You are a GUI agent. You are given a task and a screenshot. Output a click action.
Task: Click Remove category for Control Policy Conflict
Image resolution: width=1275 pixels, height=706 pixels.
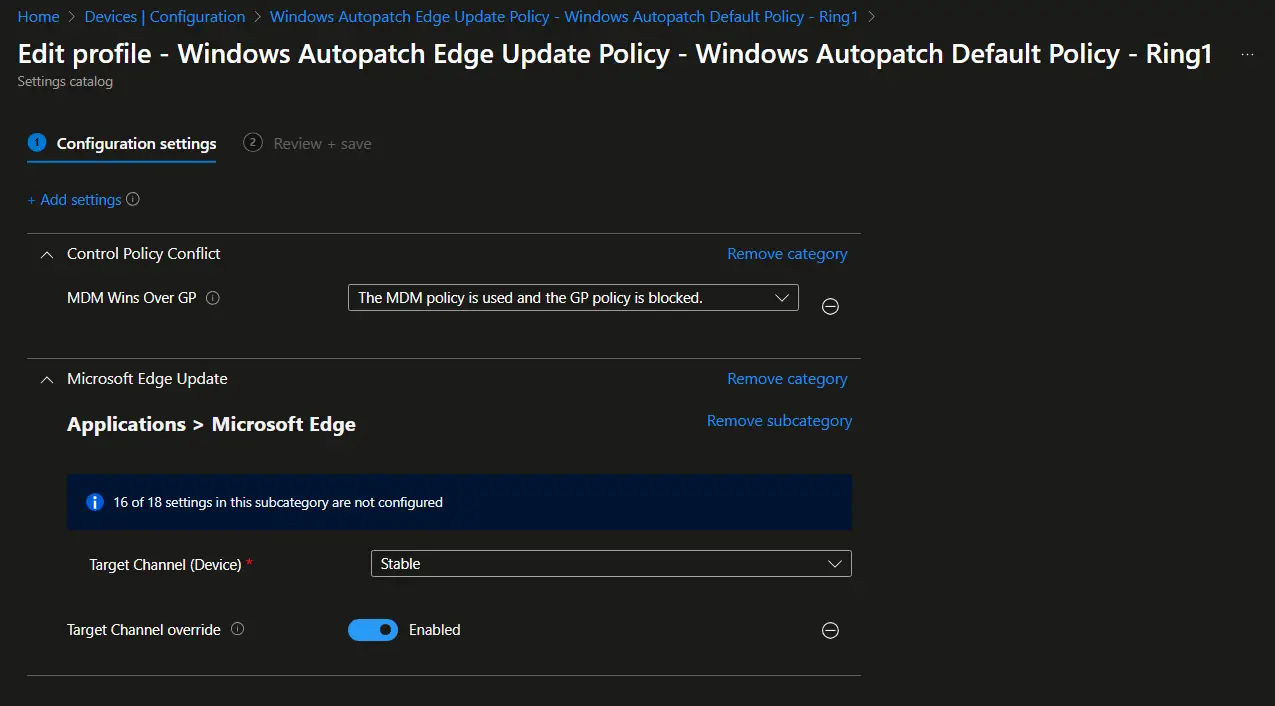point(786,253)
